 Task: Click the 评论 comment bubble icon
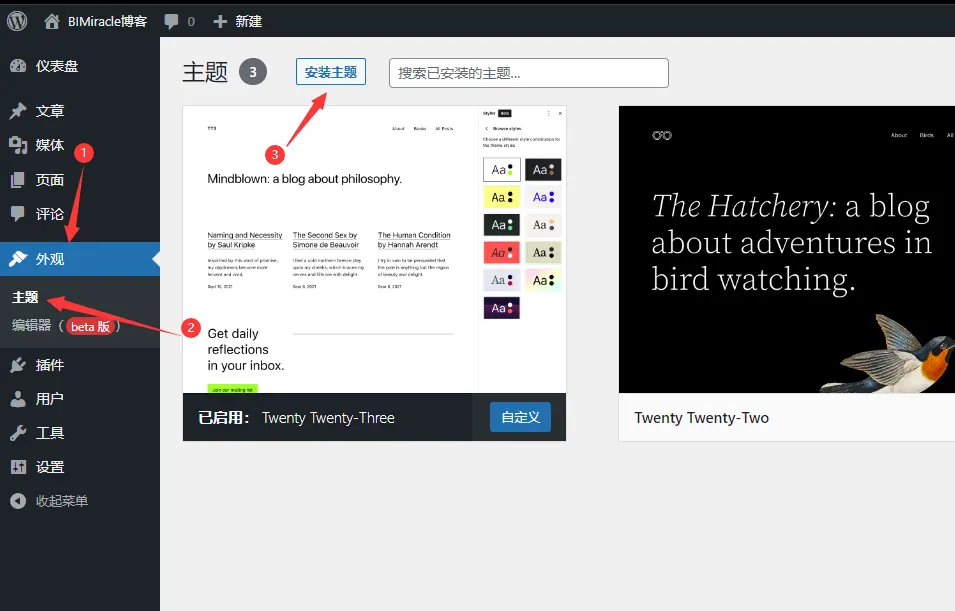[x=18, y=213]
